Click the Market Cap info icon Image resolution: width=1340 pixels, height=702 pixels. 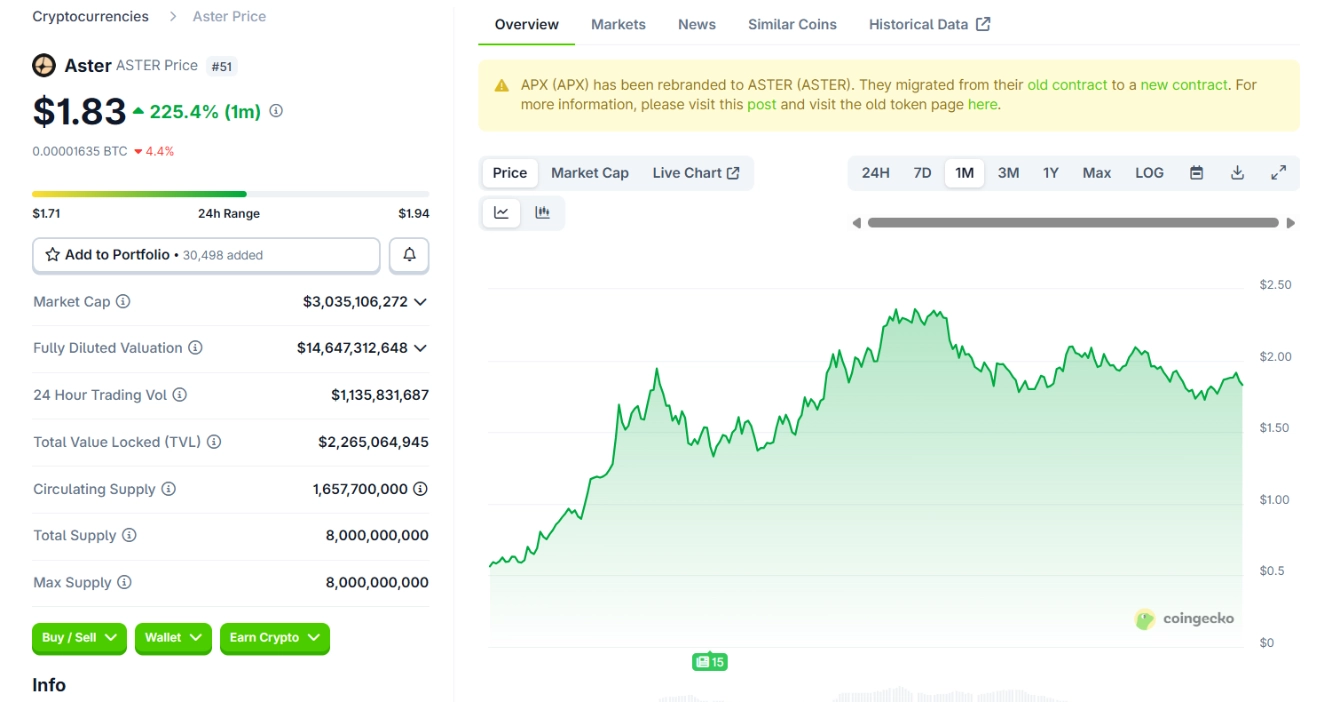[123, 301]
